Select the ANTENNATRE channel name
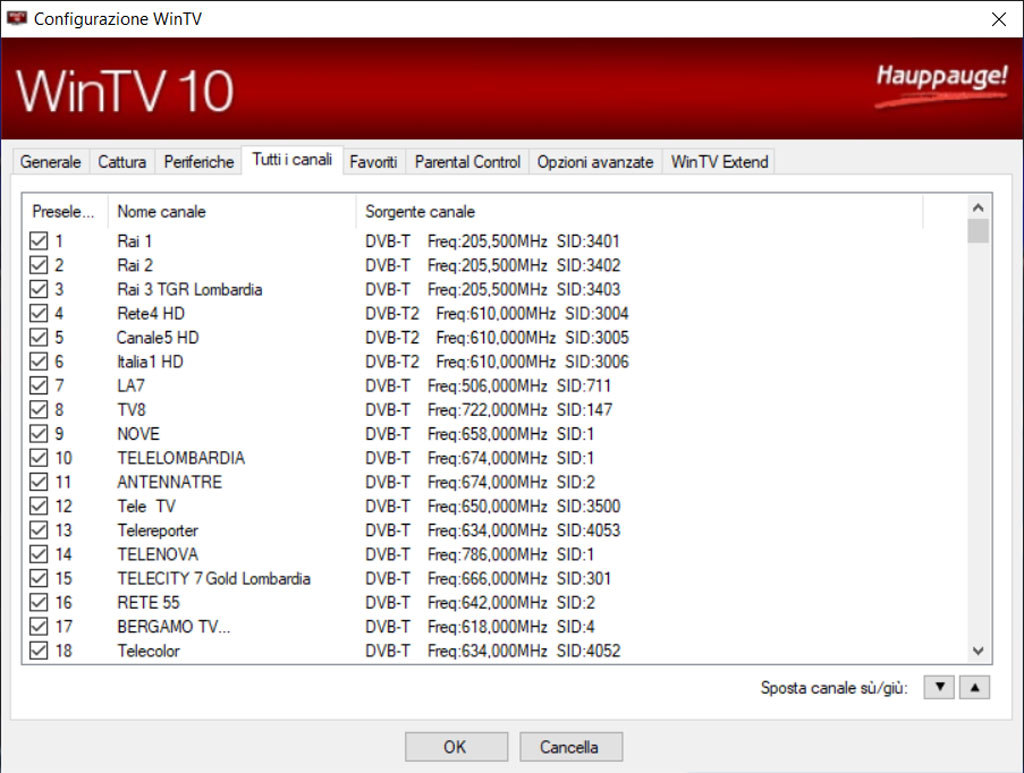Screen dimensions: 1024x773 pos(170,482)
